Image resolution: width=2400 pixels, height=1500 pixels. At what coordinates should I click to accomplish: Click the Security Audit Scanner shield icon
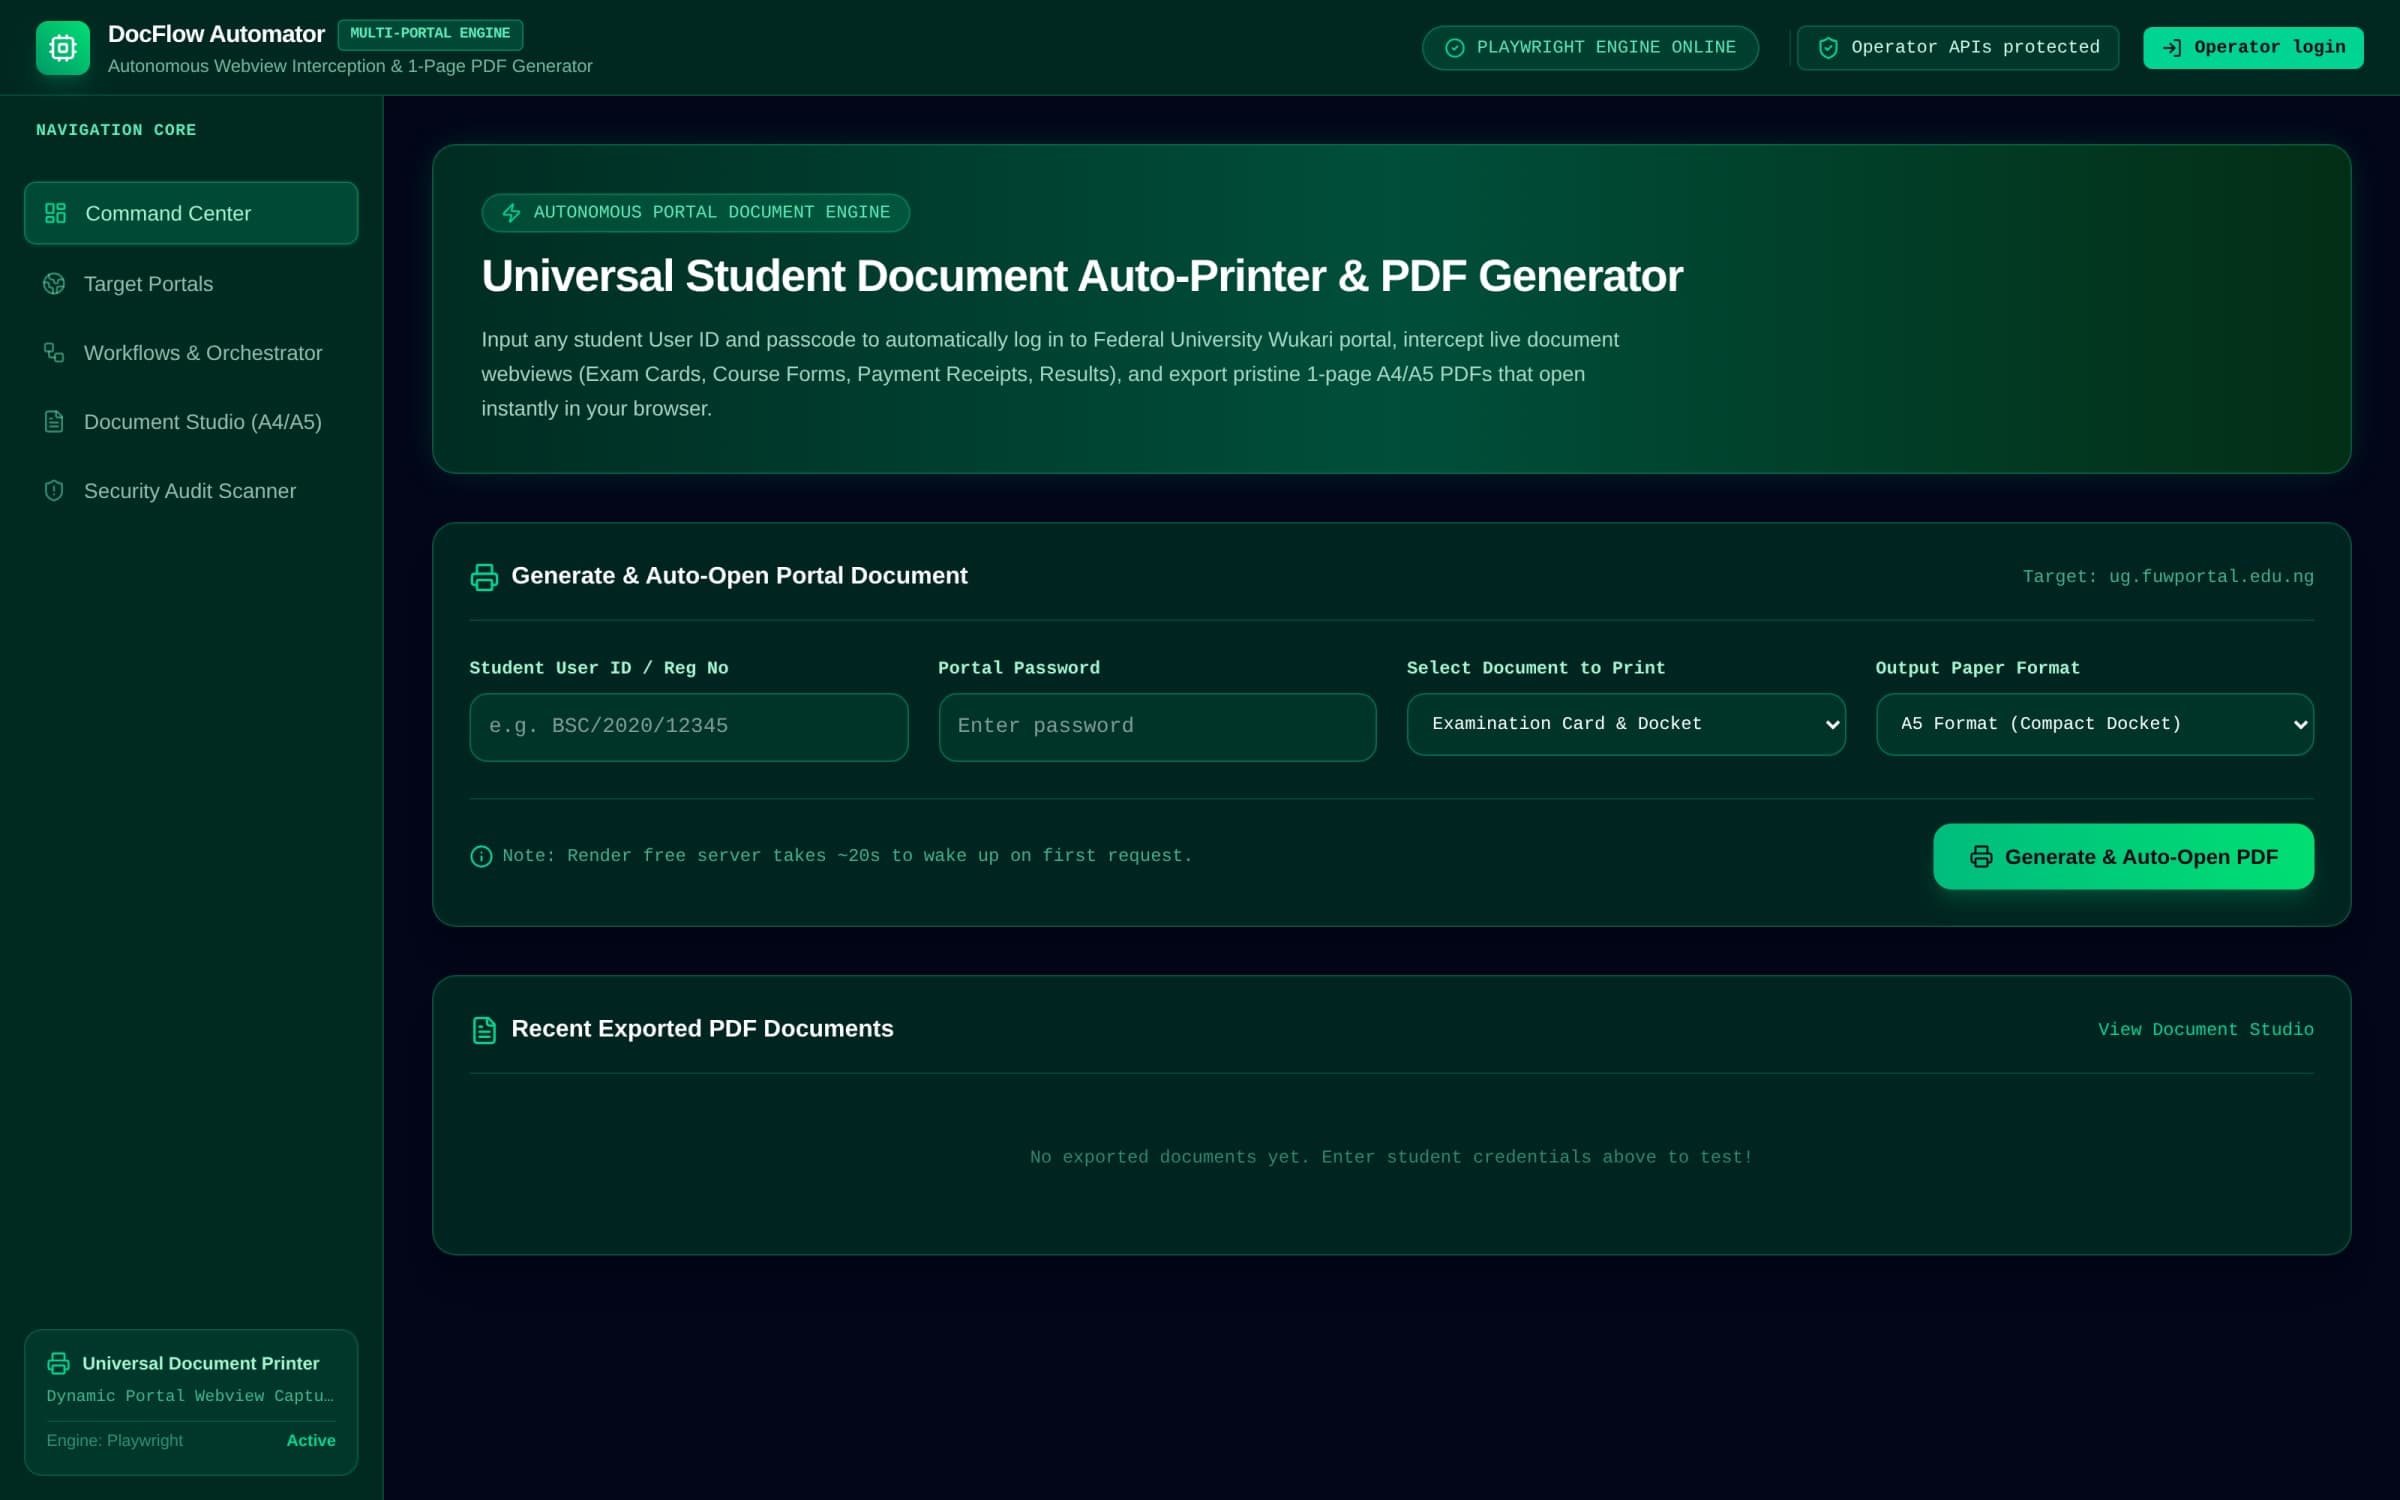point(54,491)
